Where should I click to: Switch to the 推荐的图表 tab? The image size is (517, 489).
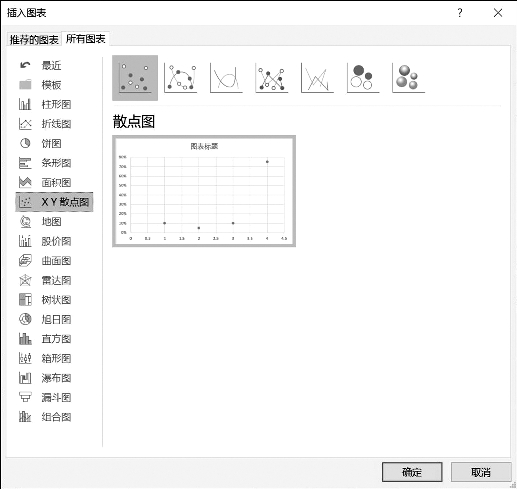click(34, 40)
